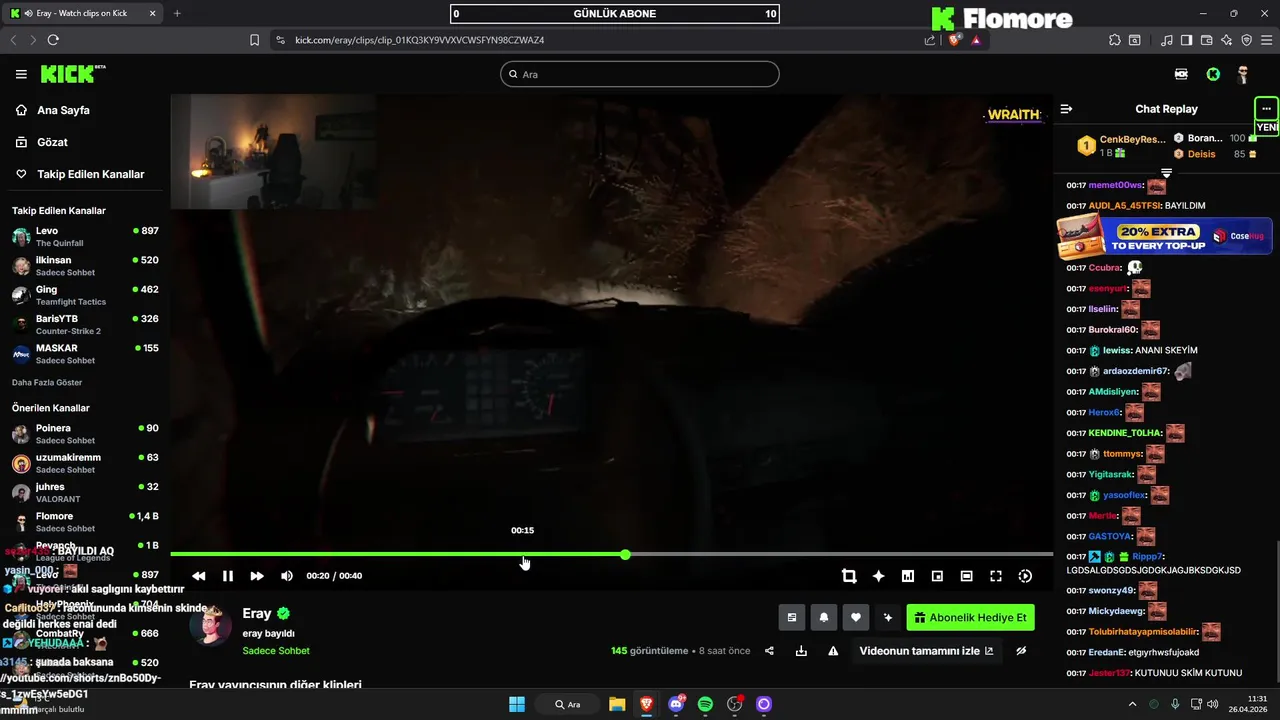
Task: Click the sparkle button next to heart
Action: (888, 618)
